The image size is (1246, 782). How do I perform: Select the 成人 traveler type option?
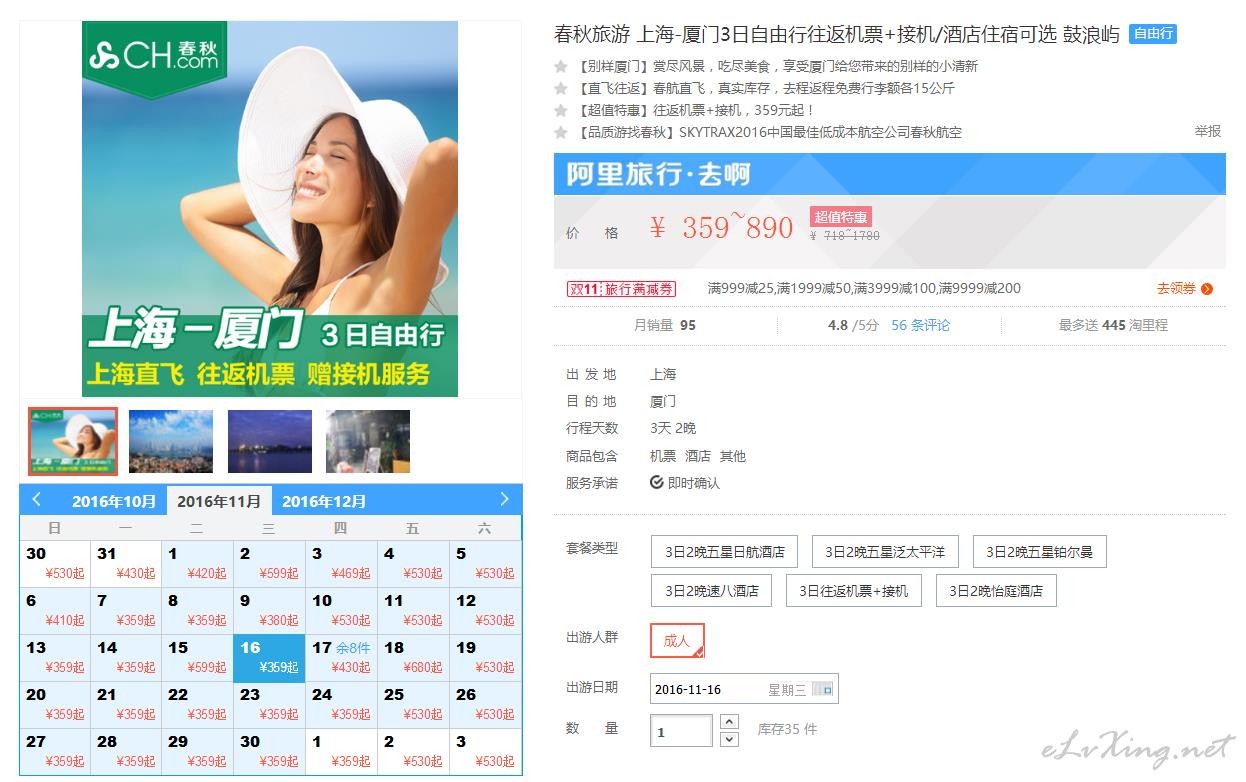677,641
